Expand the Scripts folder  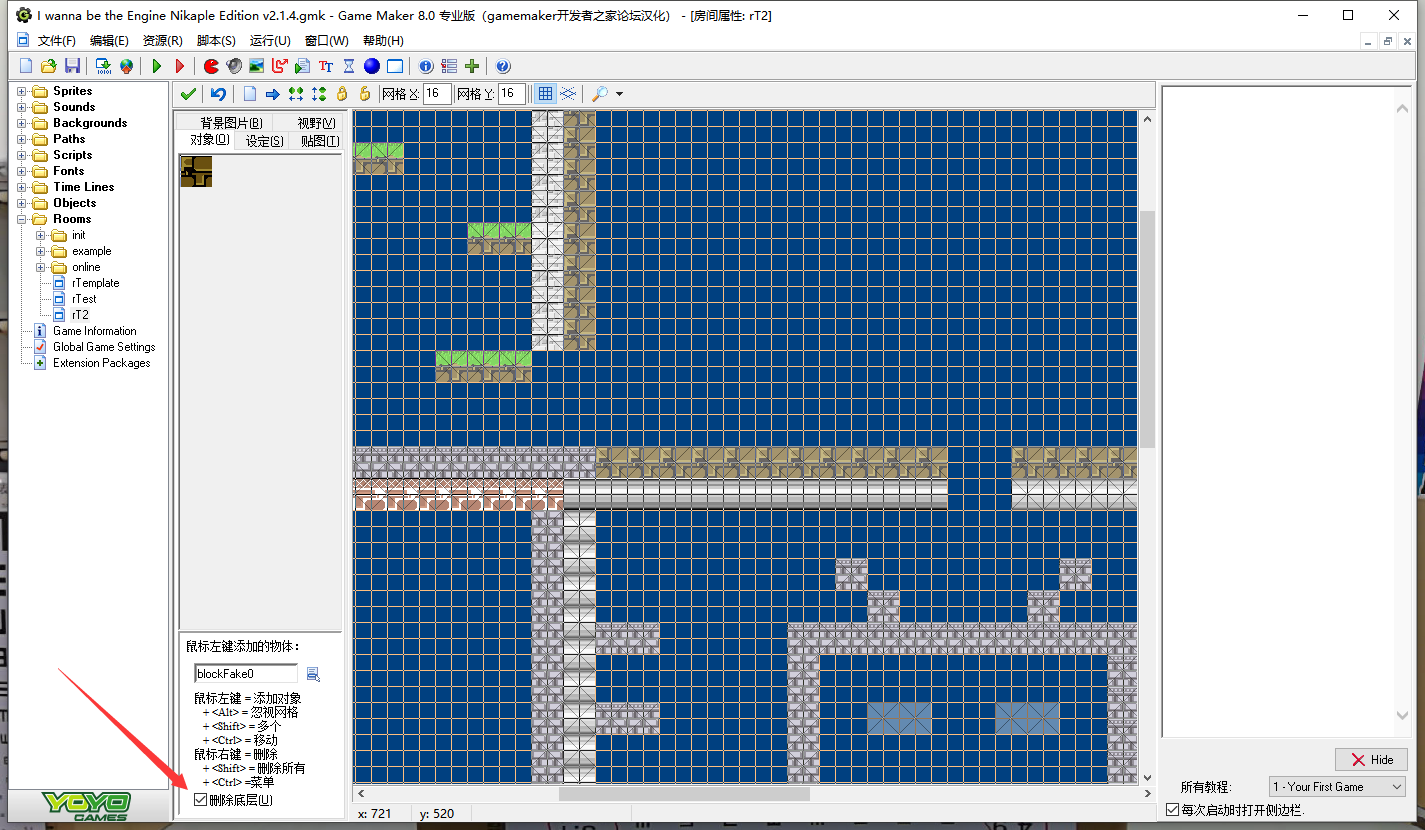click(22, 155)
